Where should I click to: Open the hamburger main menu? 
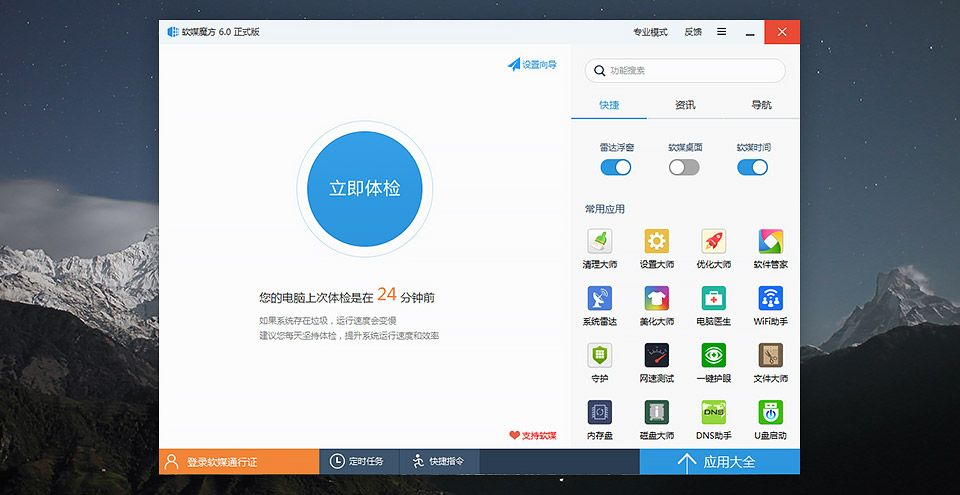[x=721, y=32]
